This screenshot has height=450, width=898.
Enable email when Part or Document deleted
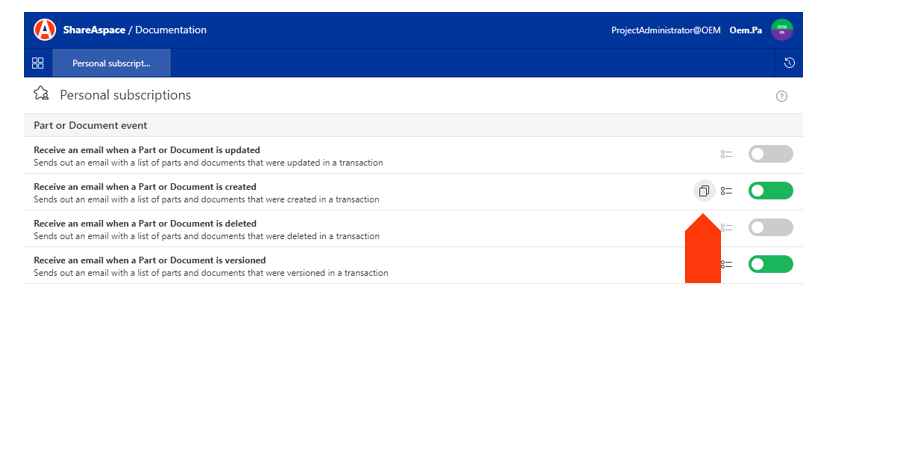tap(770, 227)
